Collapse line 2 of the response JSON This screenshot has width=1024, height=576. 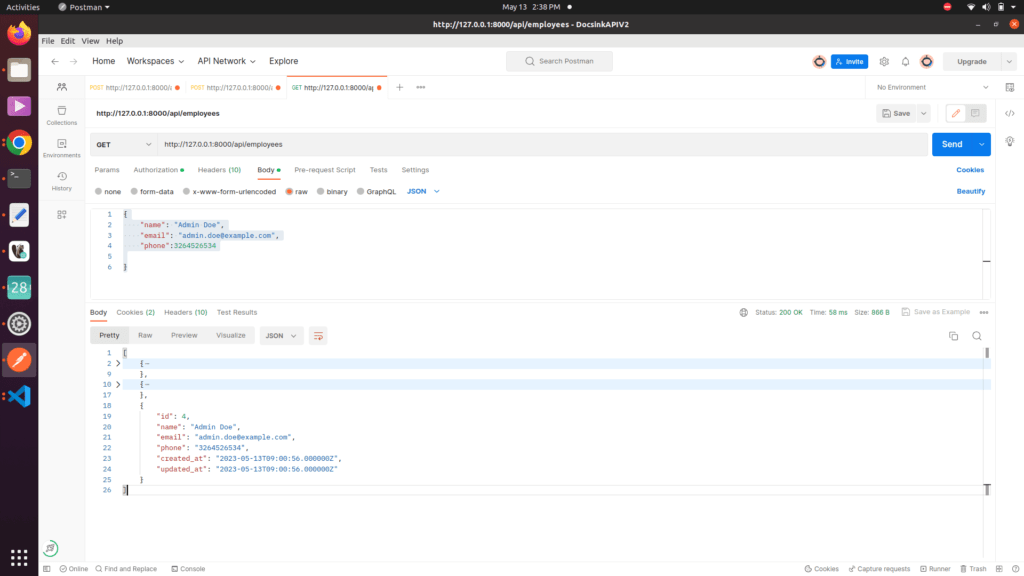click(x=118, y=361)
